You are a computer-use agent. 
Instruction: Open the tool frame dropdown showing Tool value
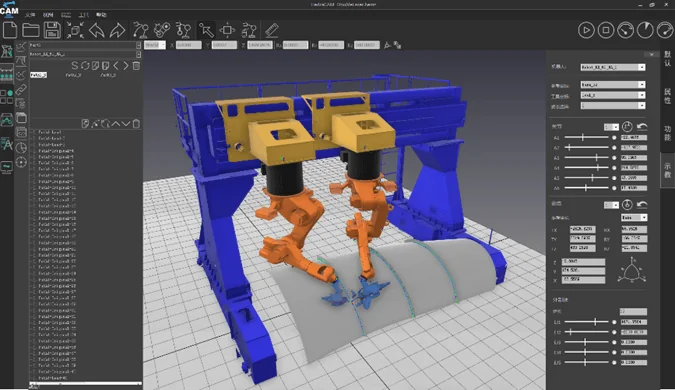[613, 95]
